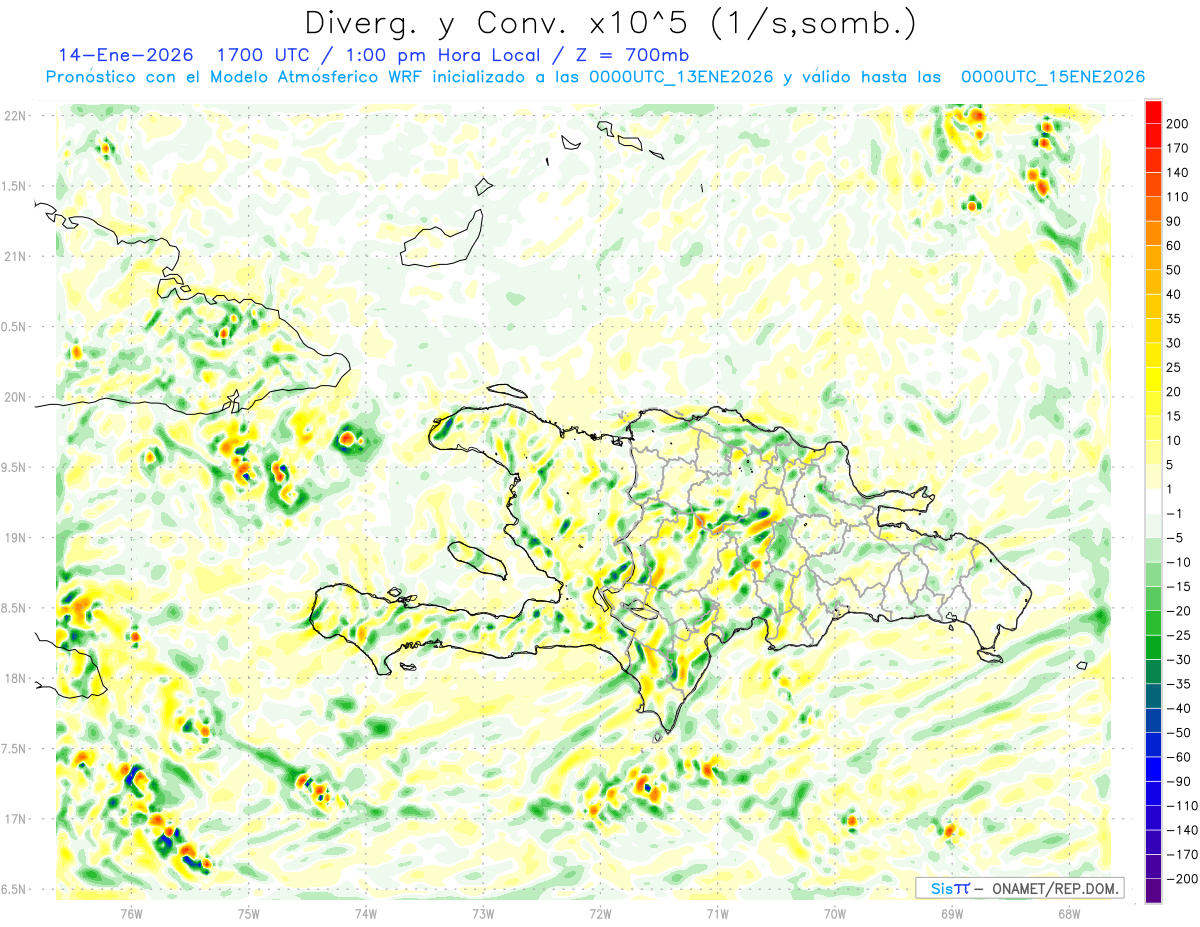
Task: Click the "74W" longitude label
Action: click(x=366, y=913)
